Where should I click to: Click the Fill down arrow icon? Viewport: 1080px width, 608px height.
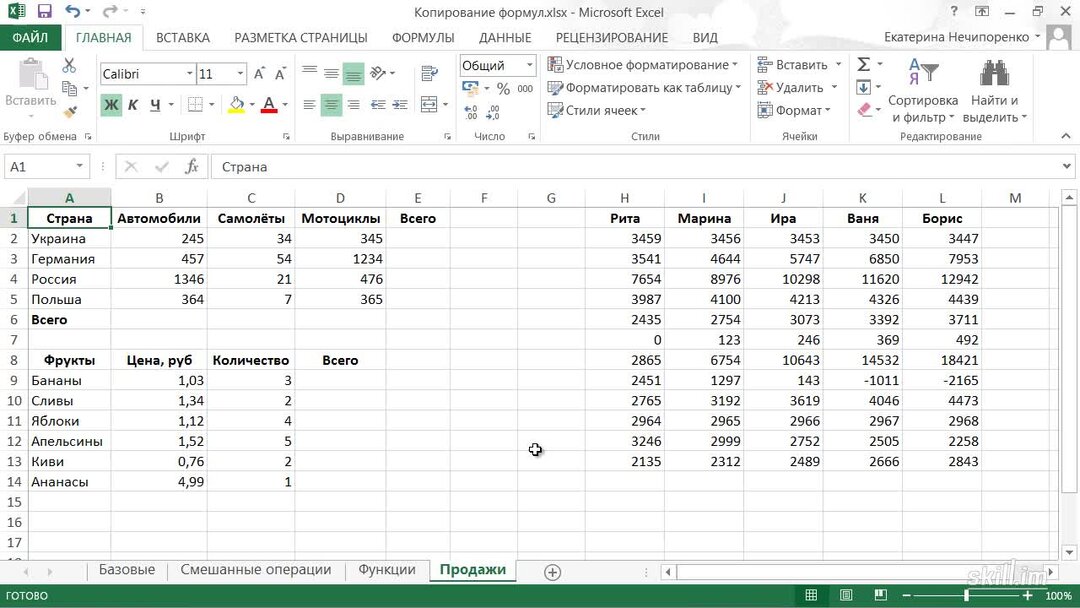coord(864,87)
